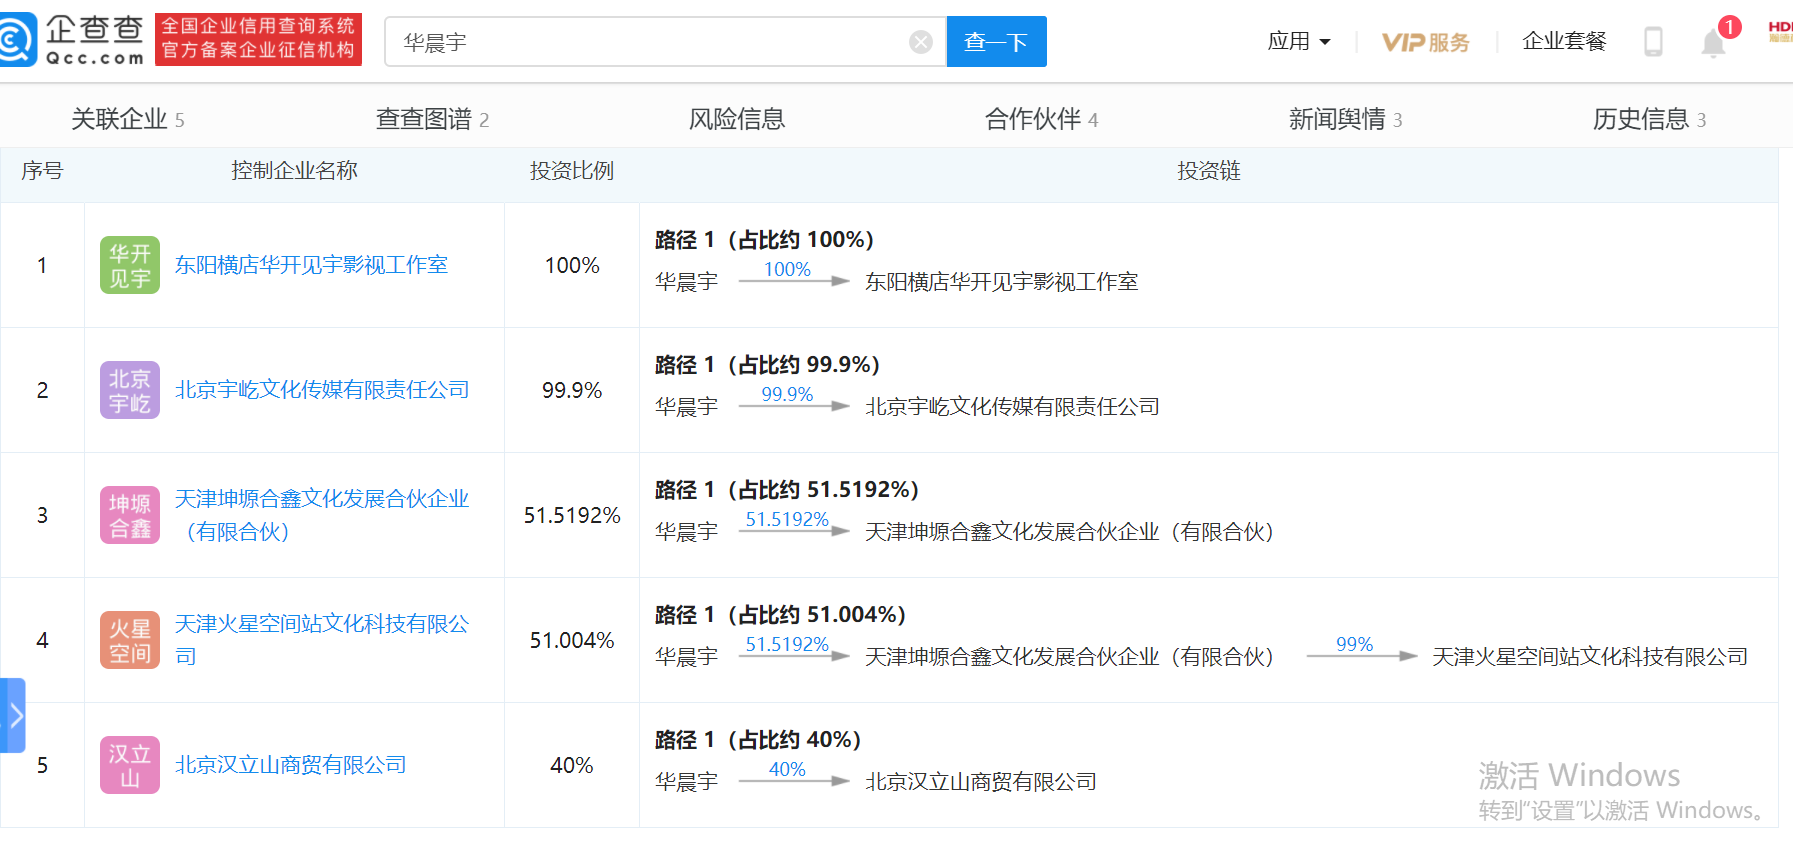Open the notification bell icon
This screenshot has height=842, width=1793.
(1713, 43)
